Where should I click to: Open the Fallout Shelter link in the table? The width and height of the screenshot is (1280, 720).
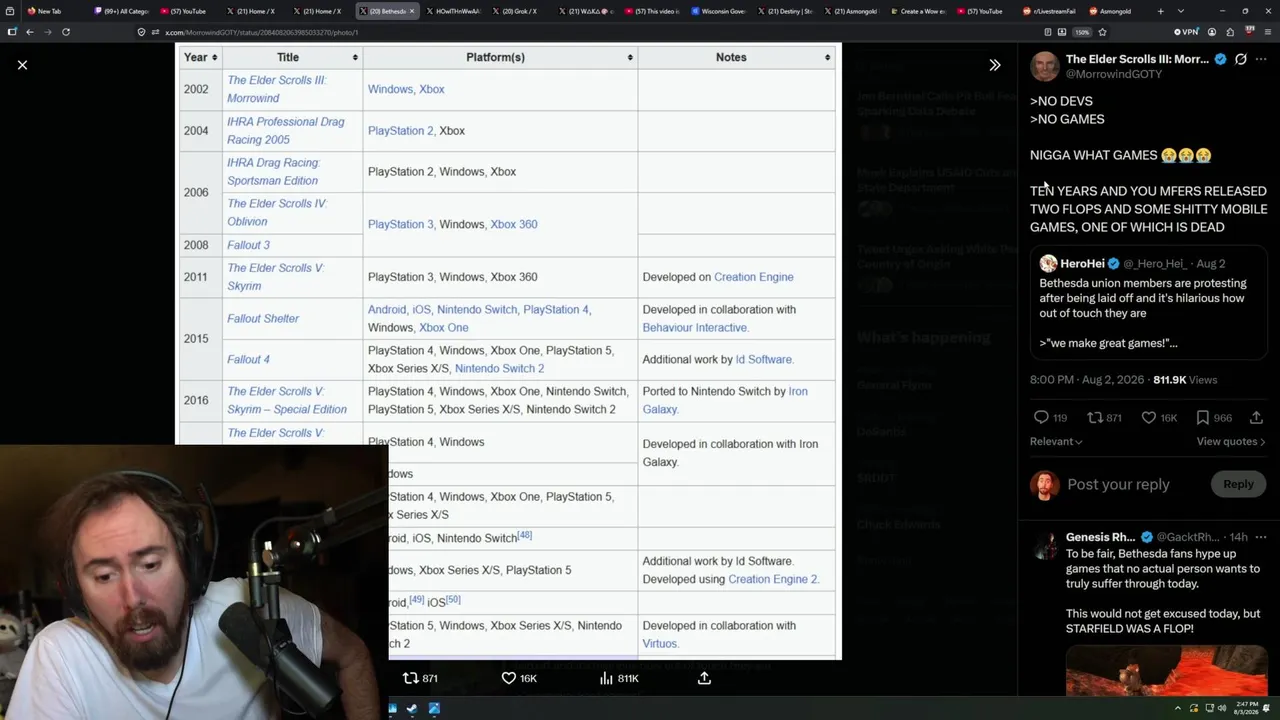263,318
